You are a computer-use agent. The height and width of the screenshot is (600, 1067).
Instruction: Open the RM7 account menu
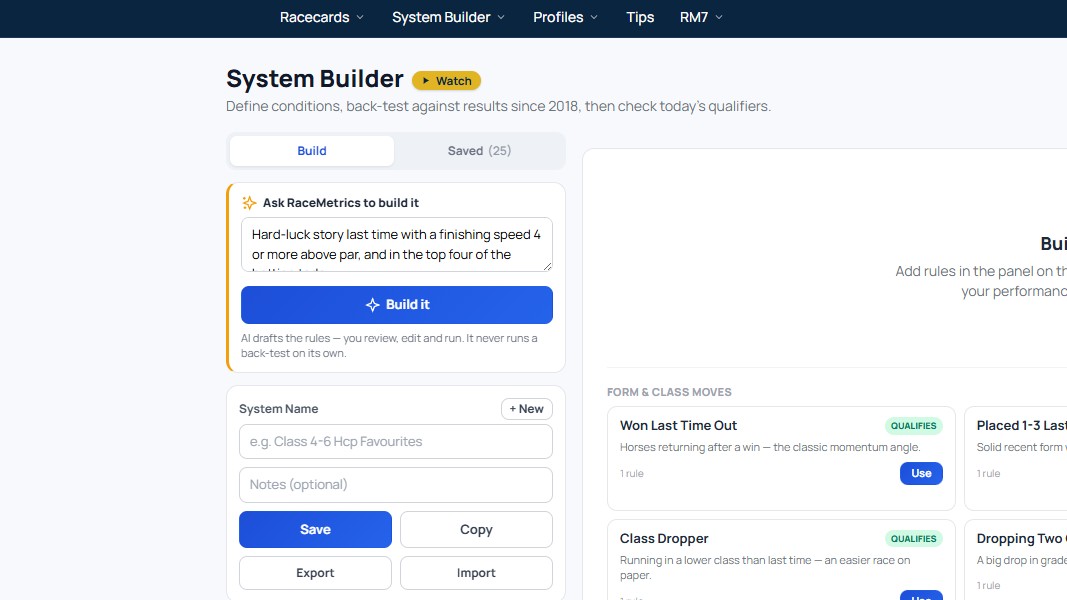pyautogui.click(x=701, y=18)
